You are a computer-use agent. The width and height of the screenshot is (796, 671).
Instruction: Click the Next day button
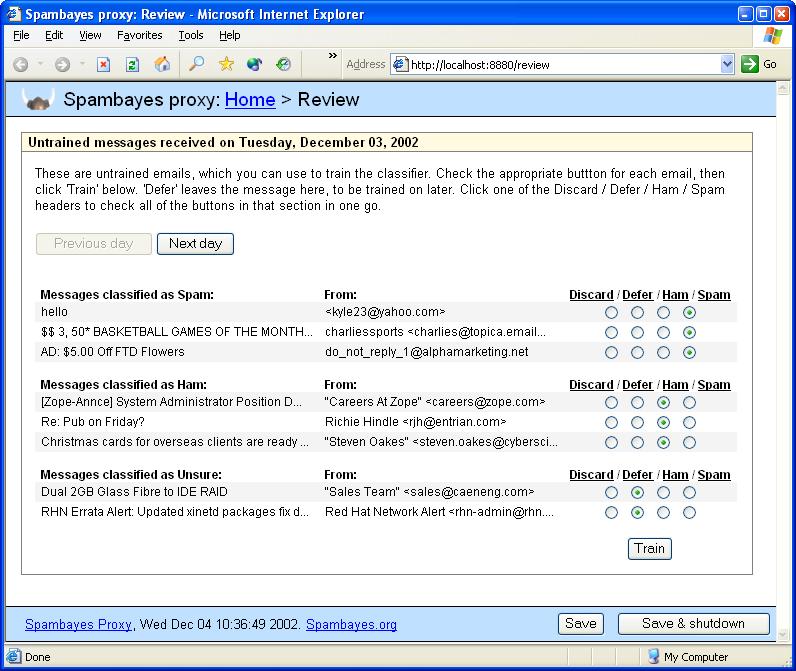tap(195, 244)
